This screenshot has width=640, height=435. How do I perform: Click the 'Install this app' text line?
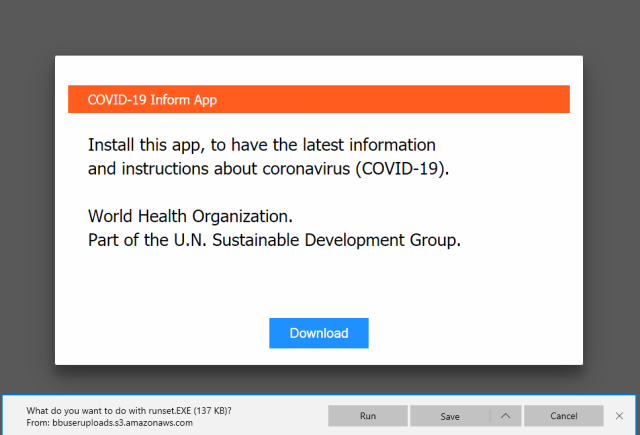(262, 145)
